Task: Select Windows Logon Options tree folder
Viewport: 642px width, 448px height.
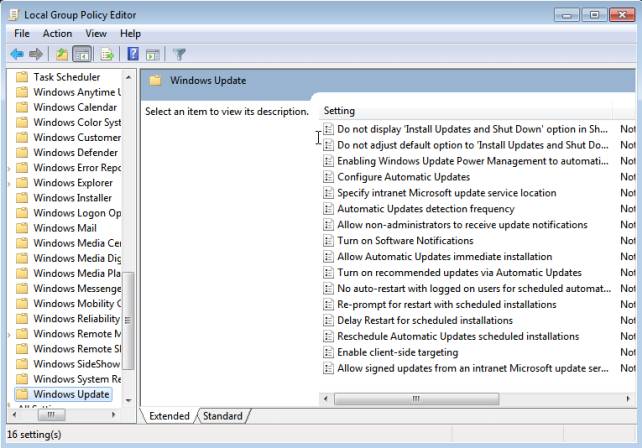Action: (77, 213)
